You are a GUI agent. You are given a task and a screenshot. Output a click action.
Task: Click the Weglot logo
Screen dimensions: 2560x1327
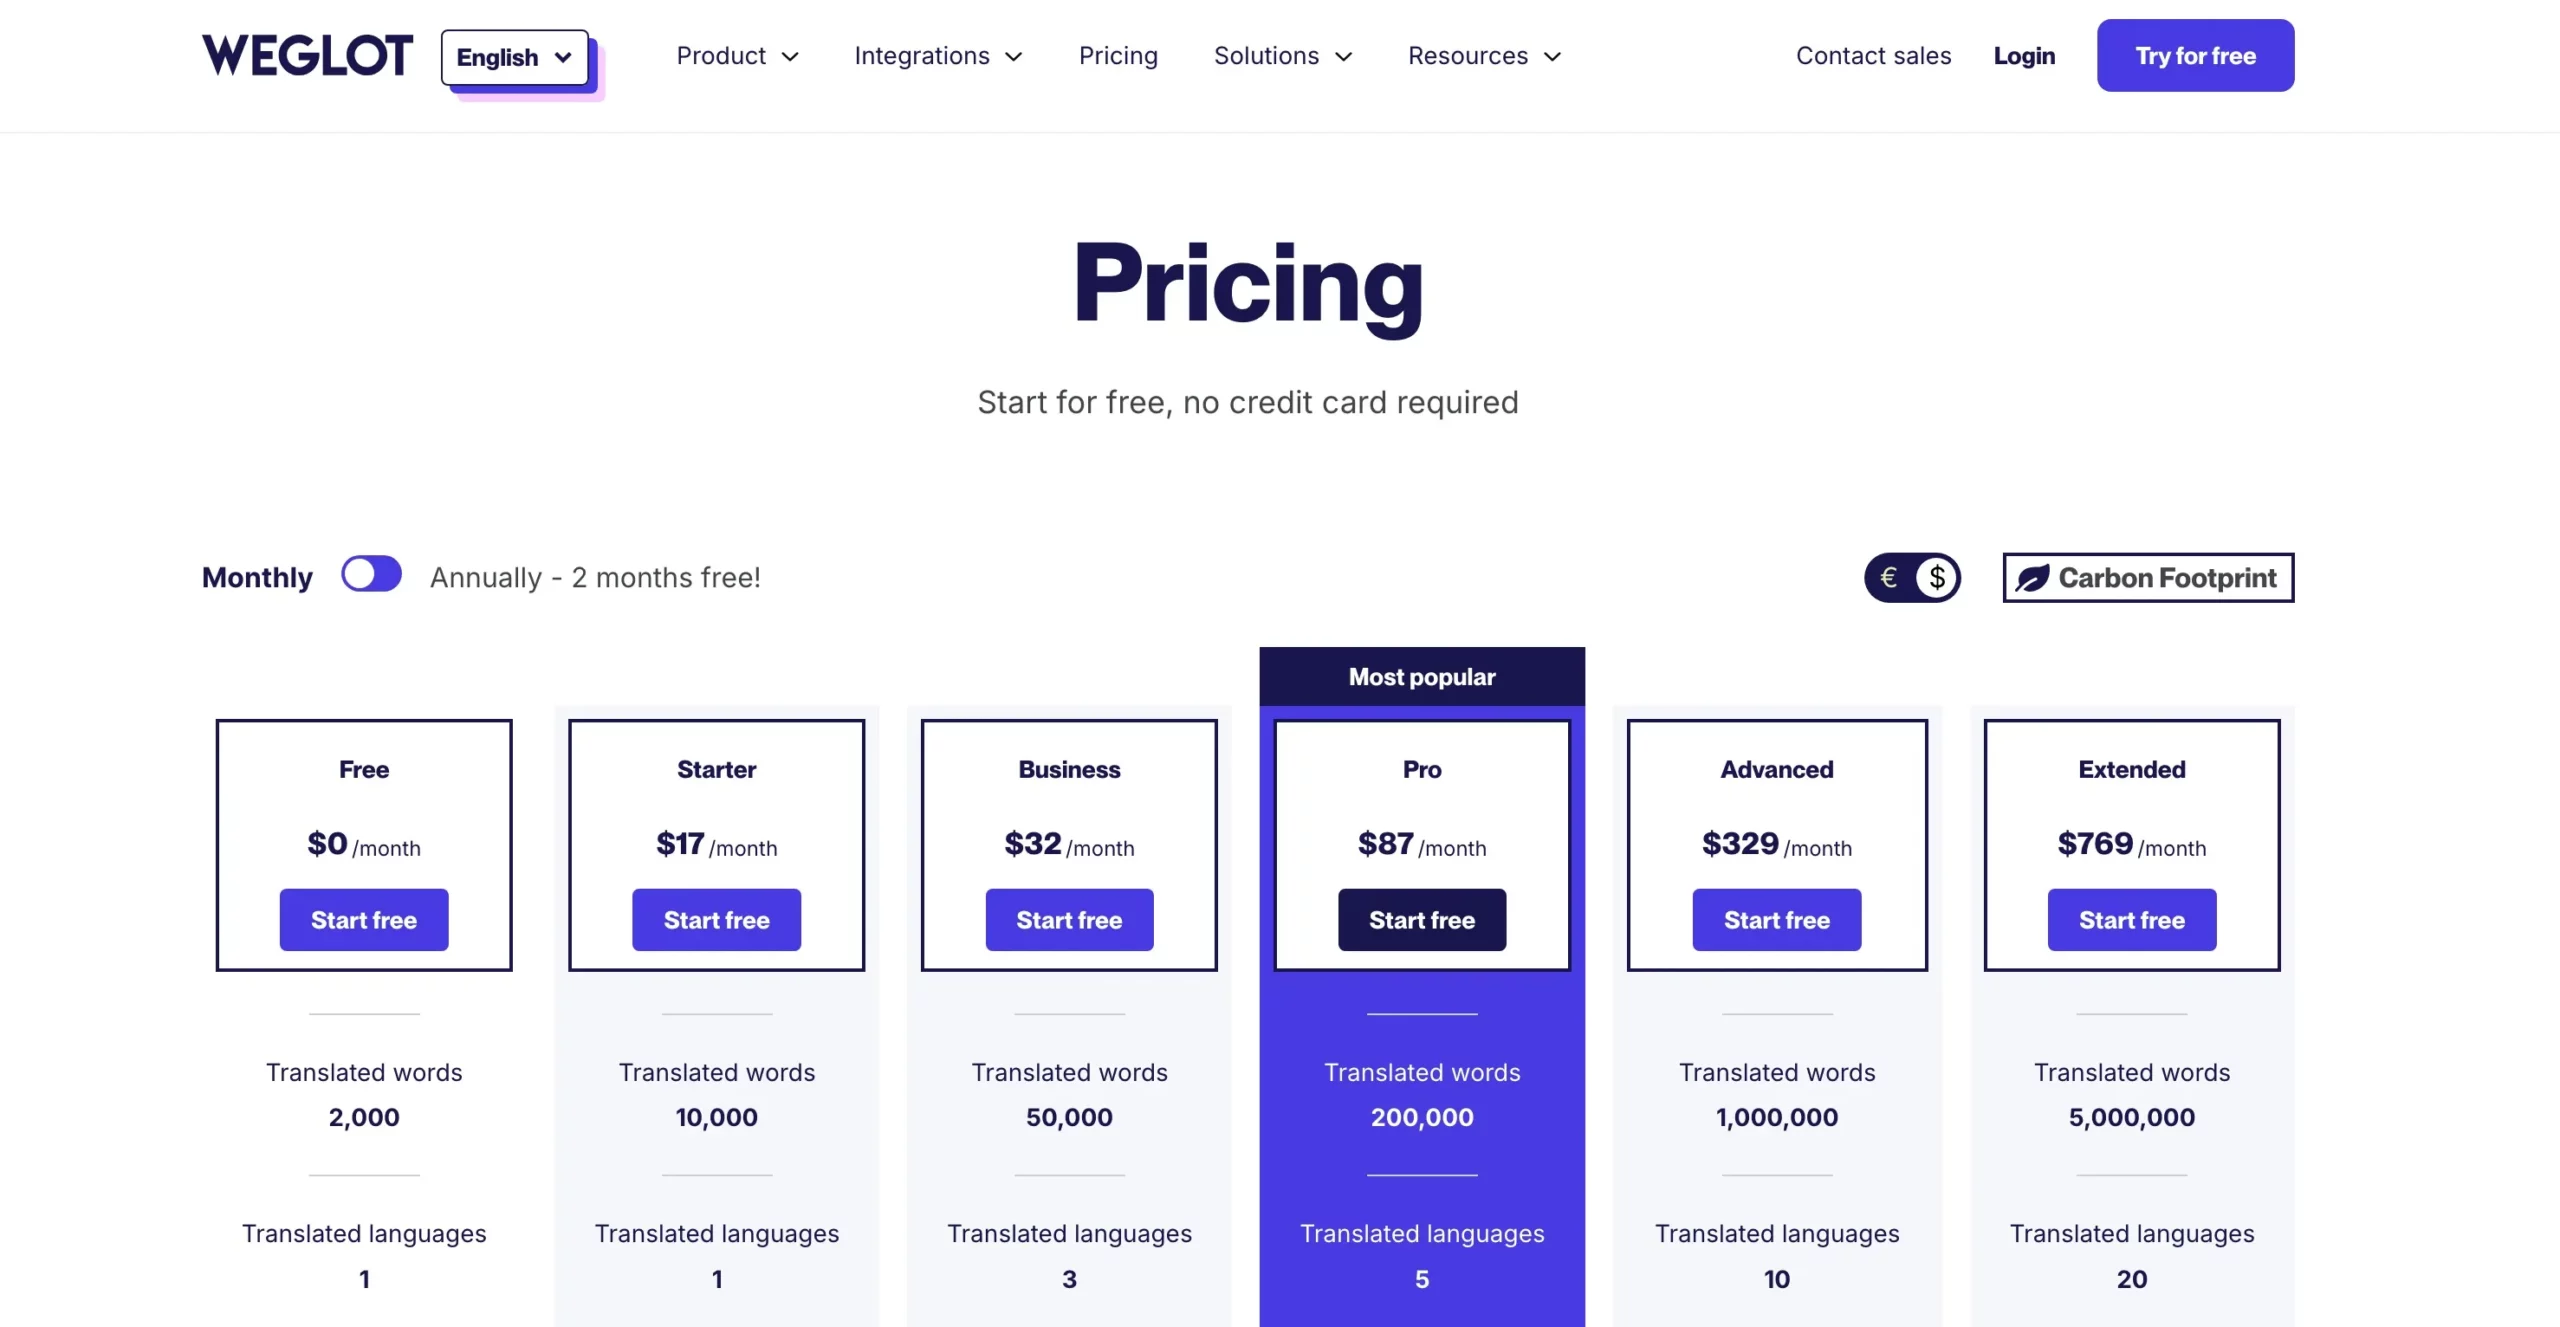307,55
